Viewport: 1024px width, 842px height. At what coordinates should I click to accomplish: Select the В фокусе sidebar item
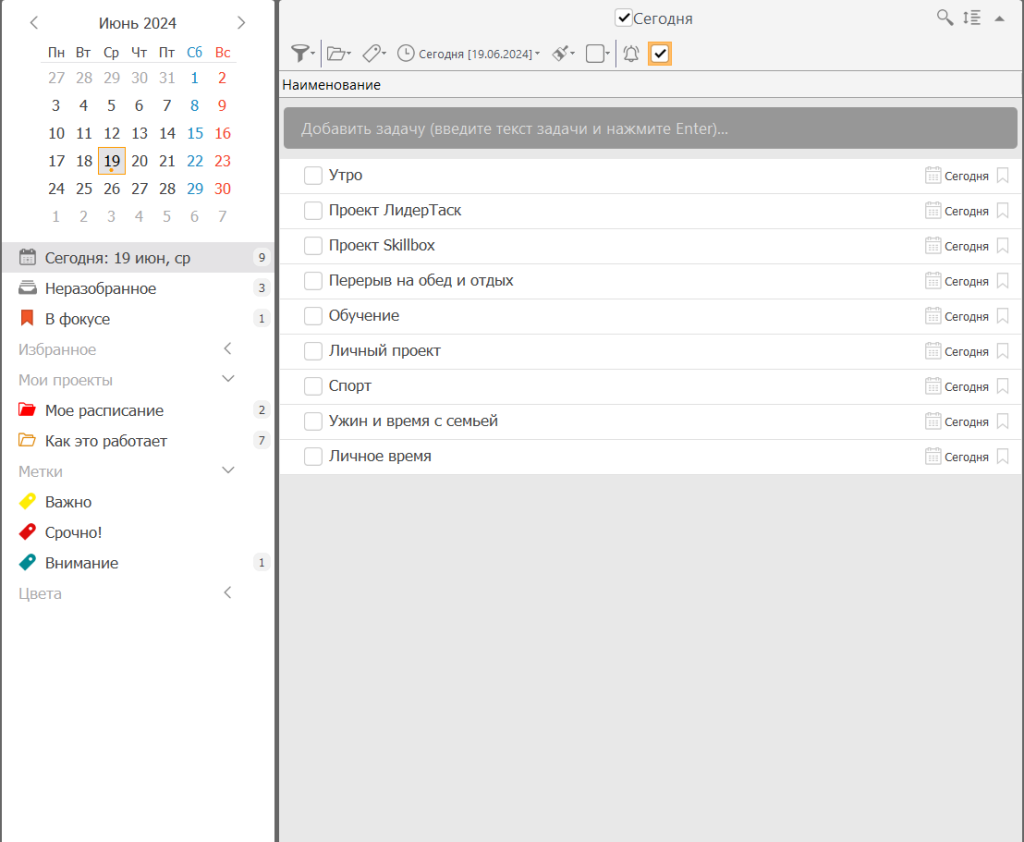coord(77,319)
